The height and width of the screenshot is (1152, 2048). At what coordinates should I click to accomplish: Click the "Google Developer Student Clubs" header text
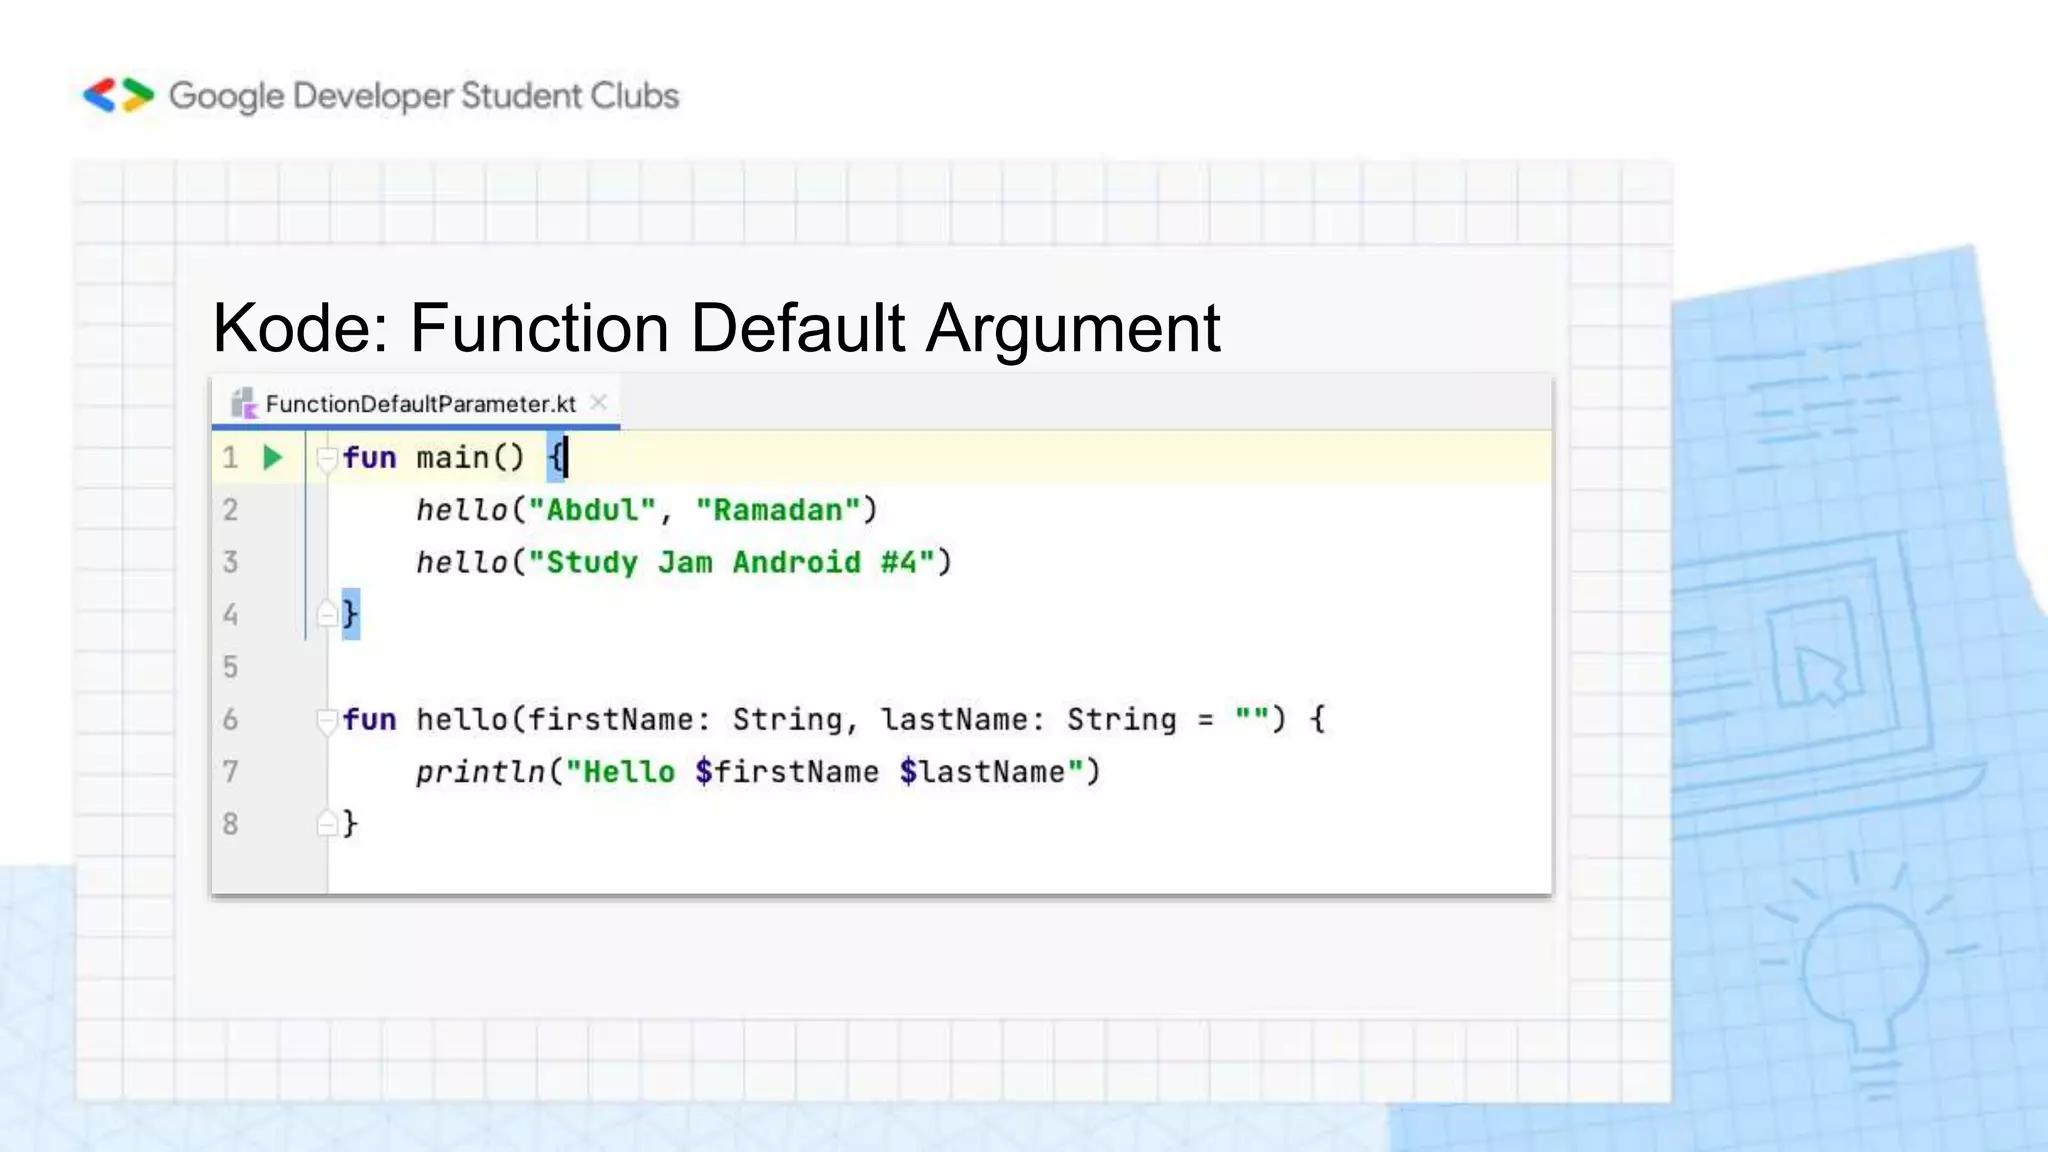(x=424, y=96)
